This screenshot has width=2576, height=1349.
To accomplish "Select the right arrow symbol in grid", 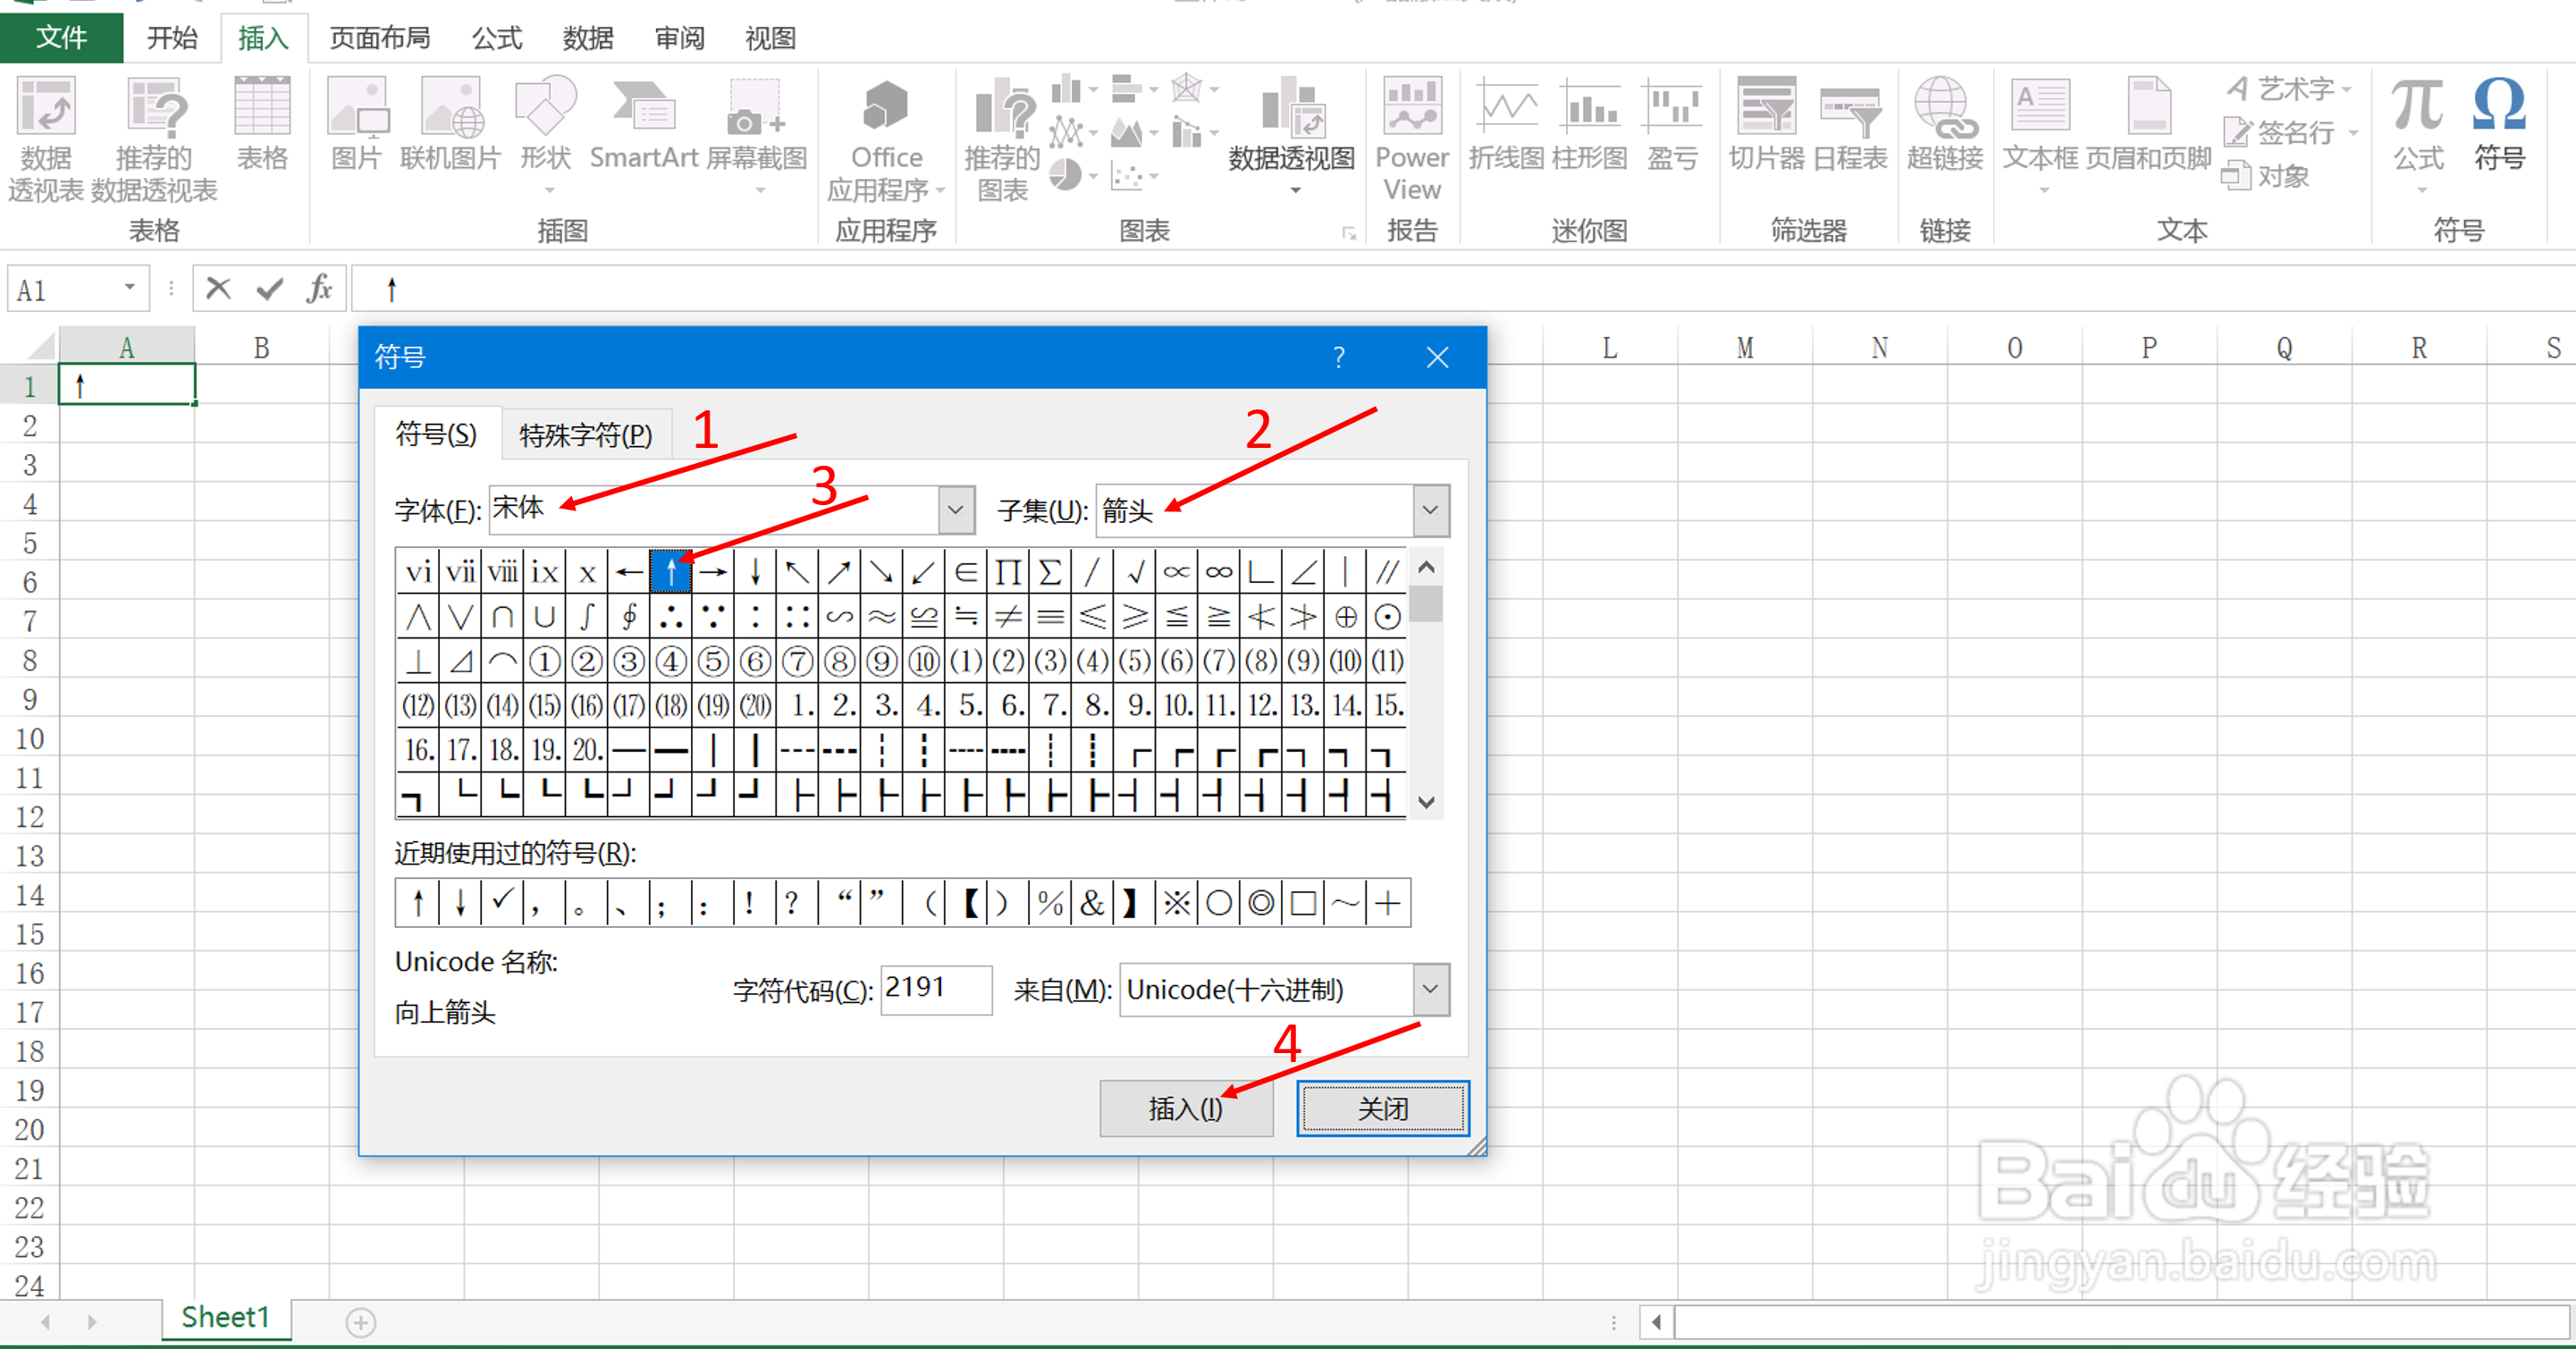I will click(x=713, y=572).
